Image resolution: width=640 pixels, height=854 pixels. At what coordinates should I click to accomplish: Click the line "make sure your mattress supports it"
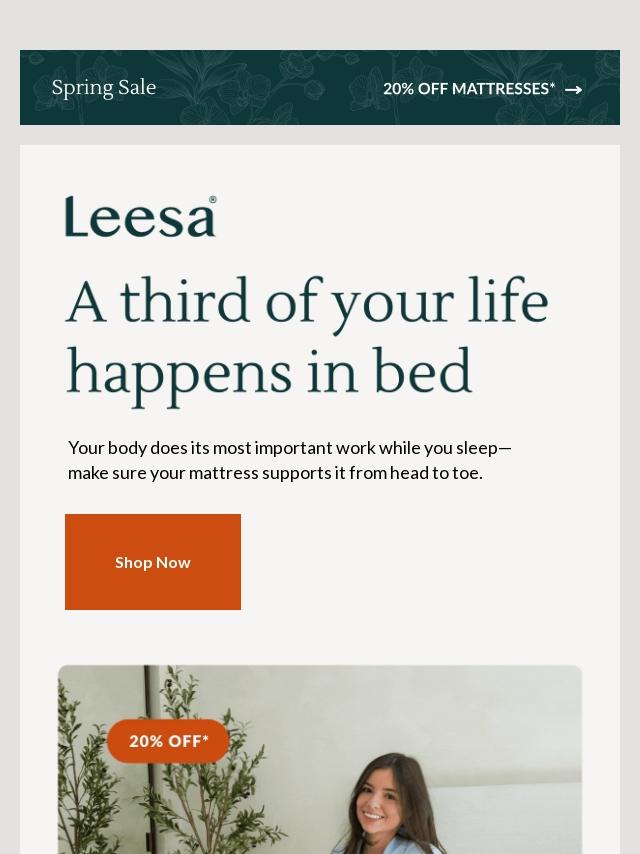[x=275, y=473]
